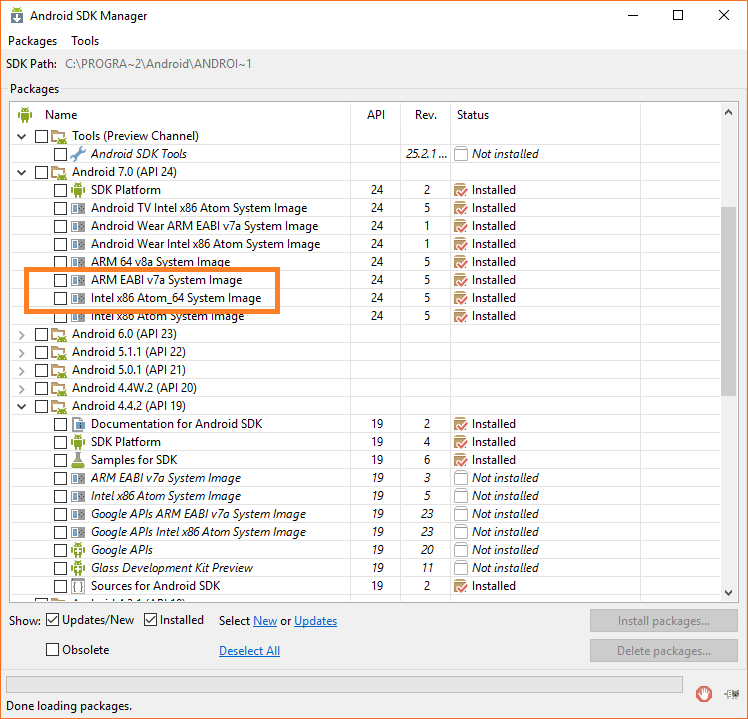
Task: Click the log window icon in bottom corner
Action: tap(732, 693)
